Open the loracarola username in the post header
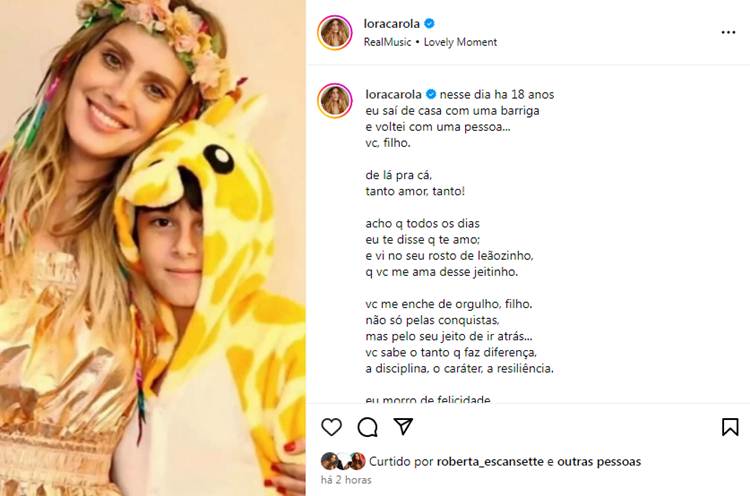Screen dimensions: 750x496 coord(389,23)
